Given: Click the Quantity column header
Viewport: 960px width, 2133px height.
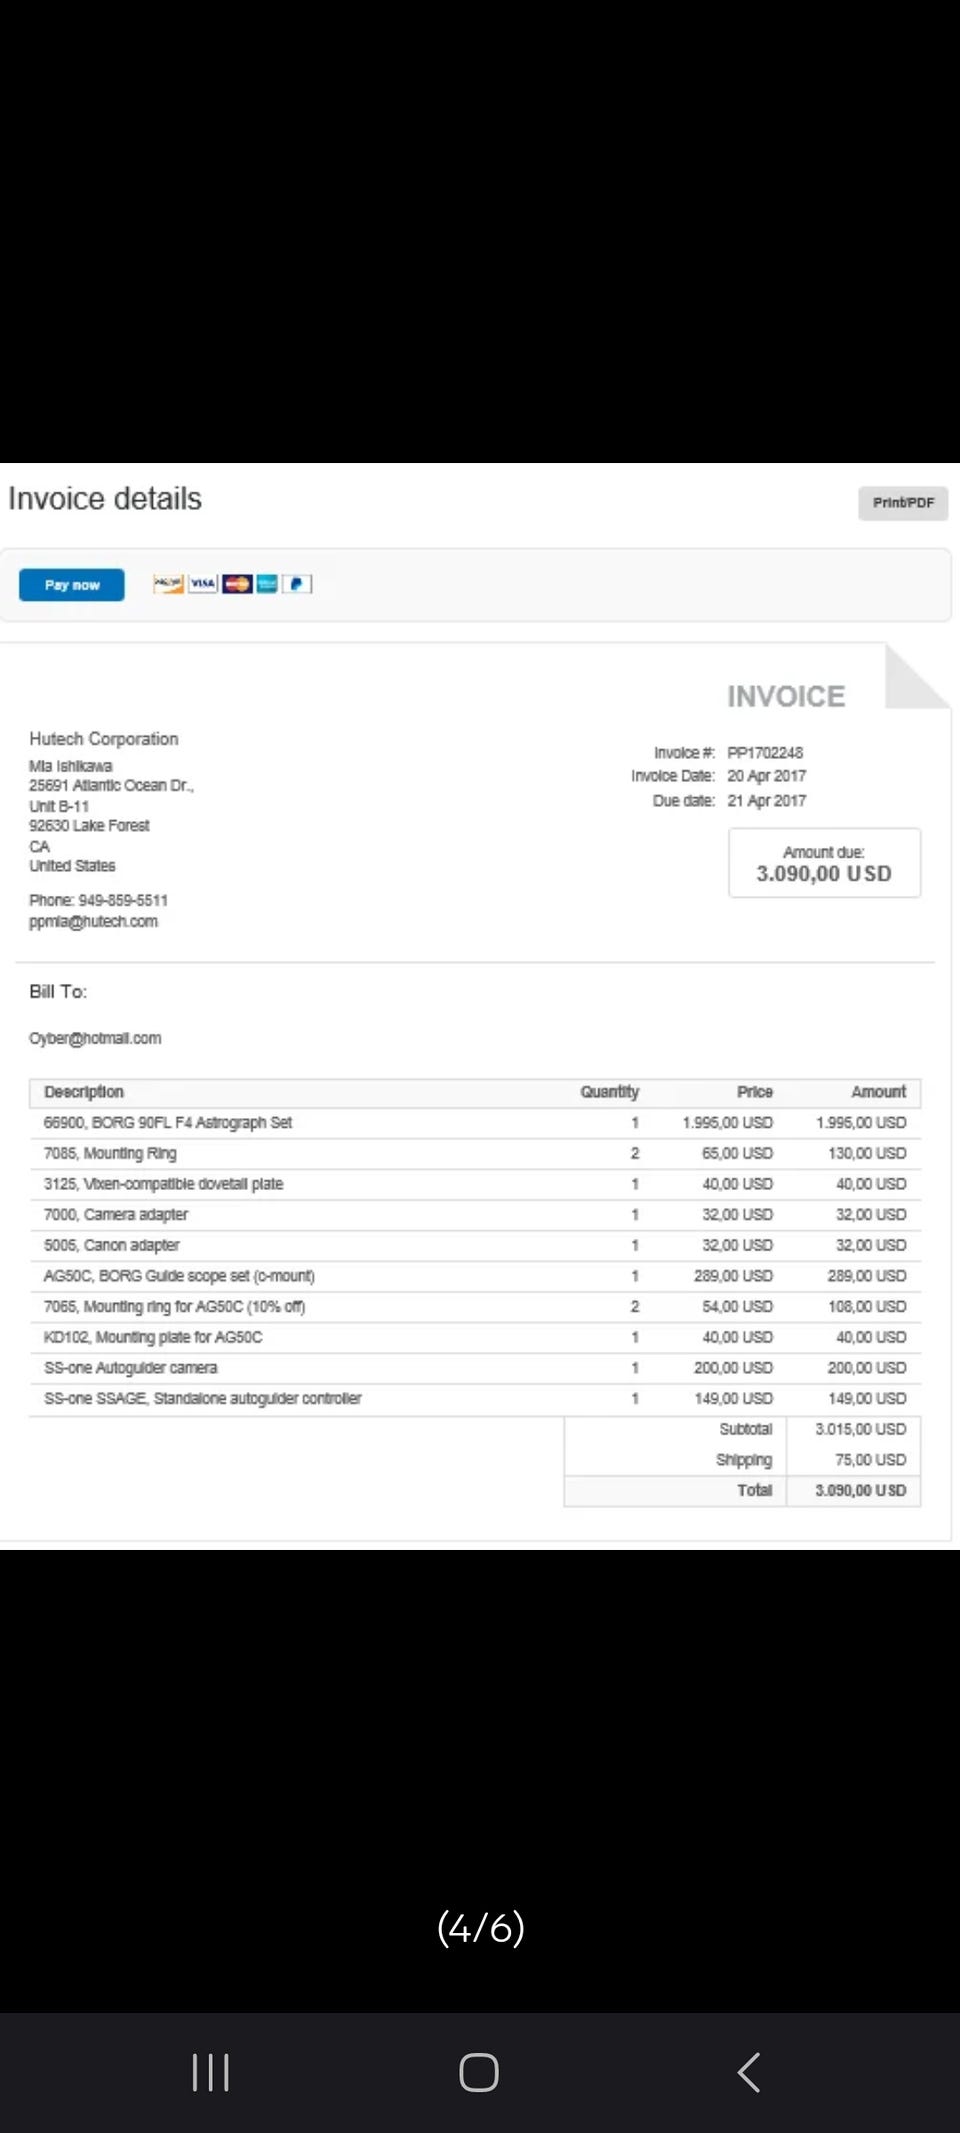Looking at the screenshot, I should [609, 1092].
